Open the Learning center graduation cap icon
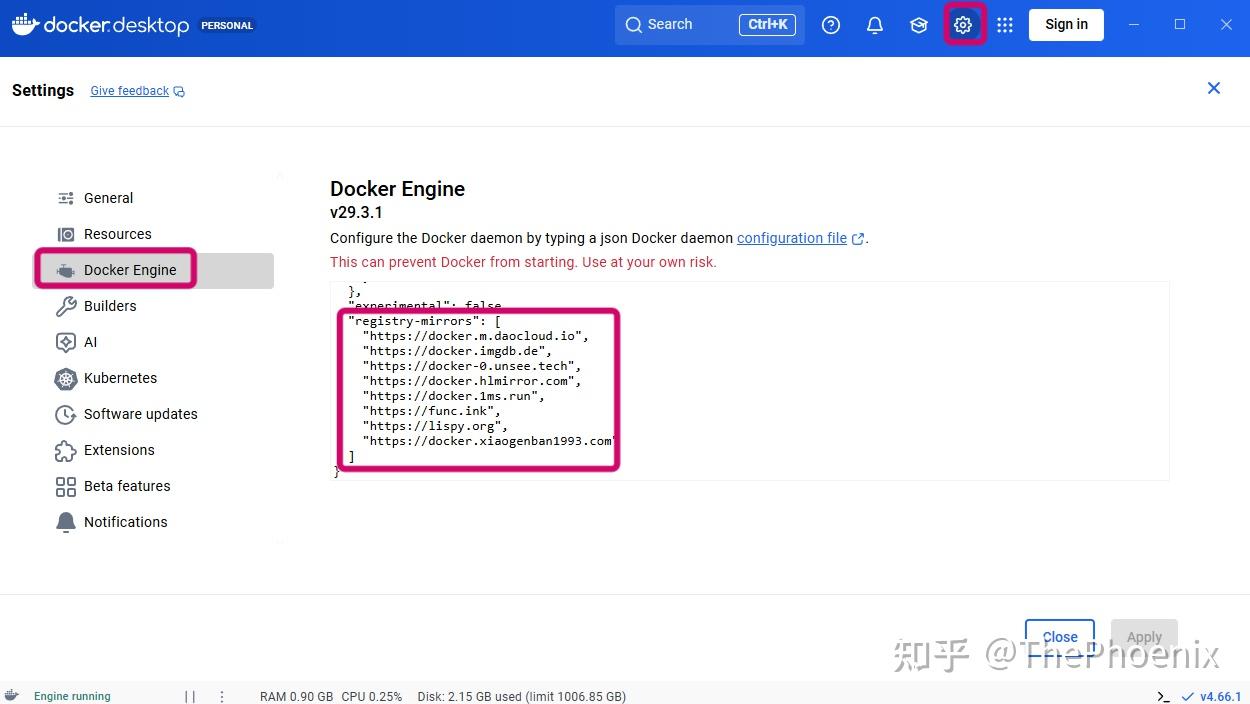Viewport: 1250px width, 704px height. (x=919, y=25)
